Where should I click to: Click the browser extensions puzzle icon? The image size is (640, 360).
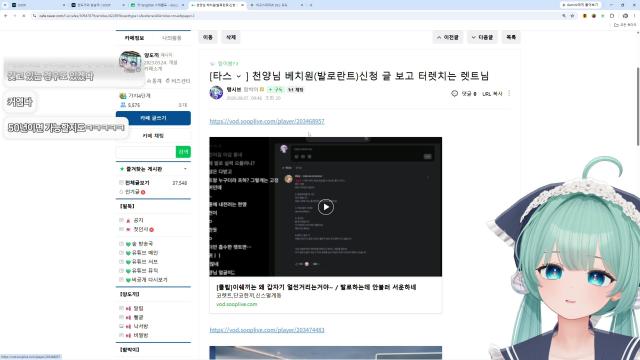[611, 16]
